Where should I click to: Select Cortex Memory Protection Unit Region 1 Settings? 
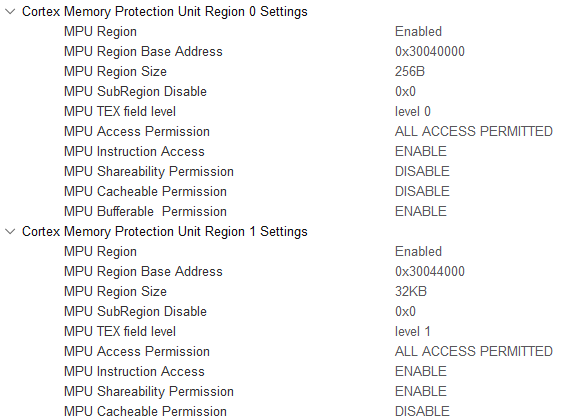coord(165,232)
